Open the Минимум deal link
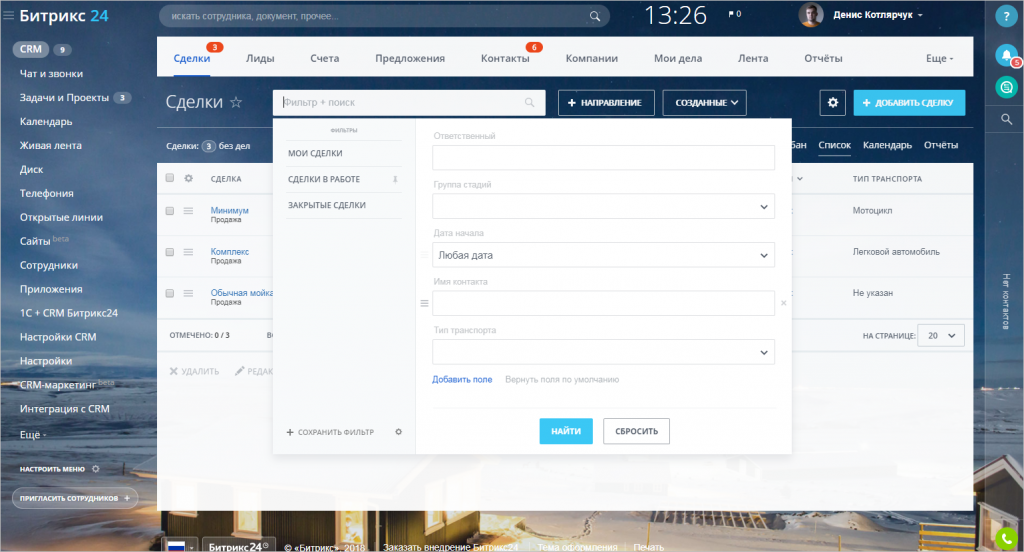The height and width of the screenshot is (552, 1024). [229, 210]
